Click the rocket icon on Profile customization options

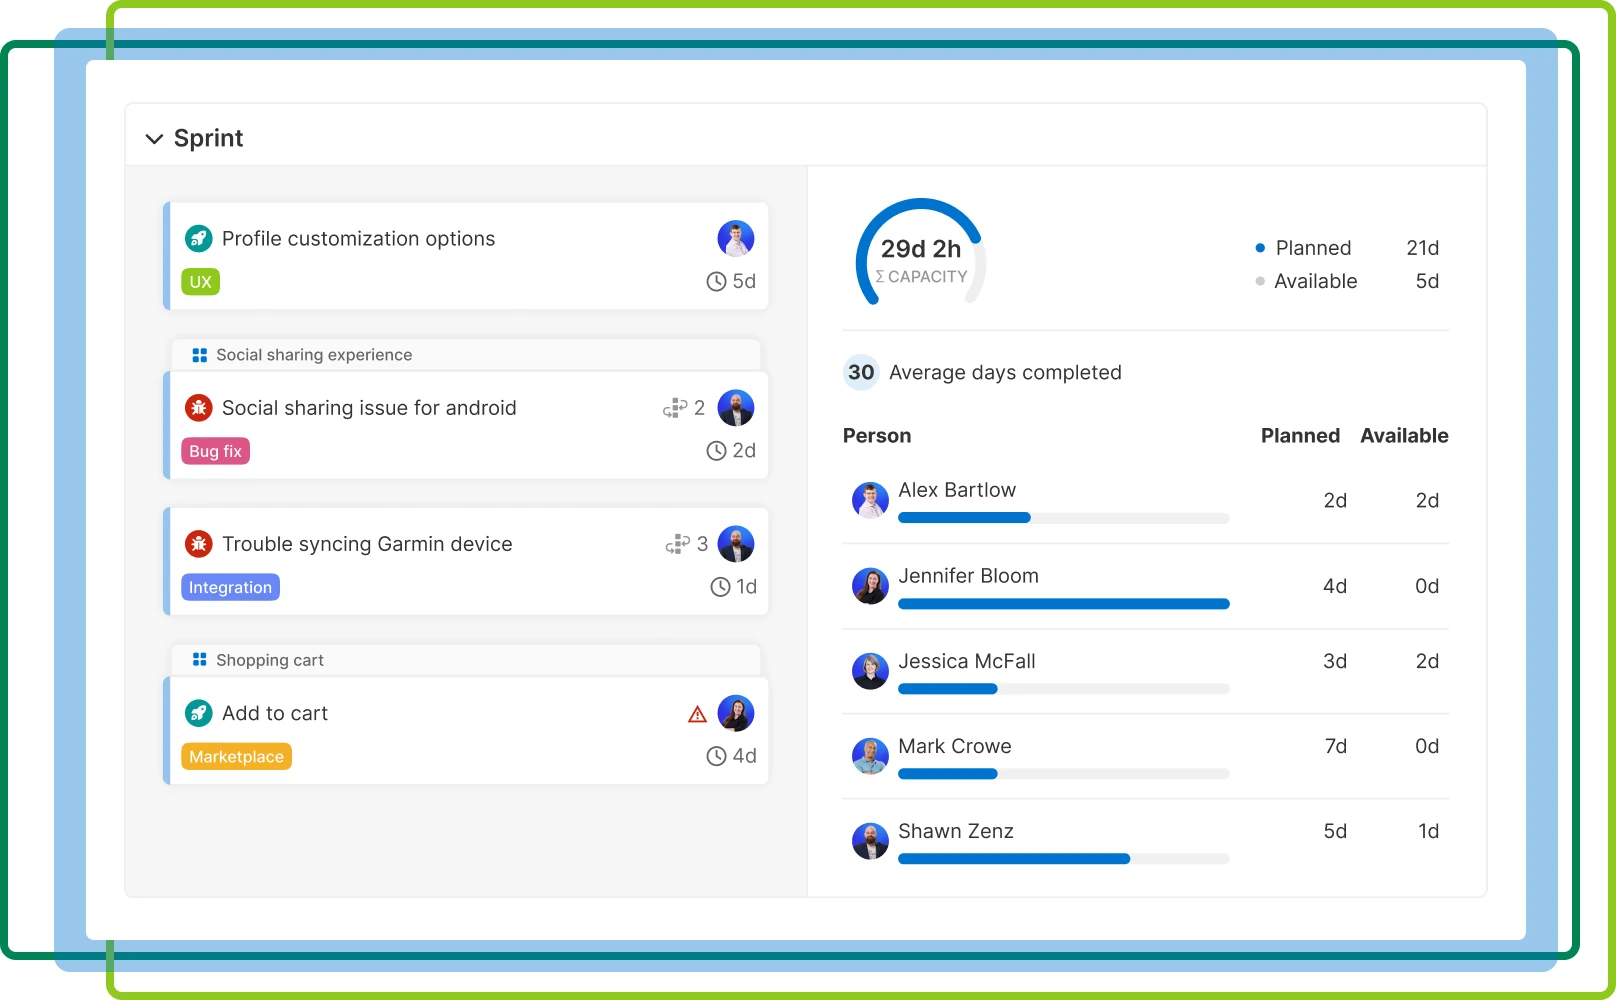click(198, 238)
